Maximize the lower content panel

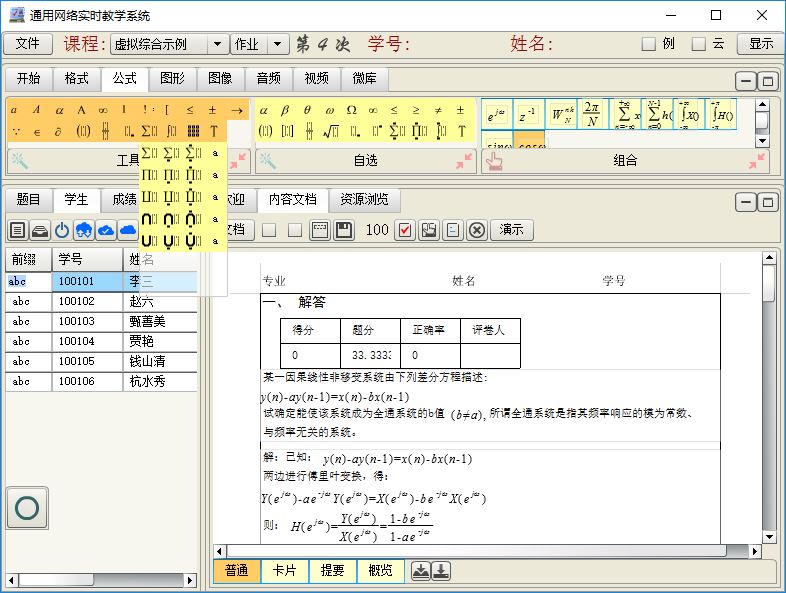pos(767,202)
